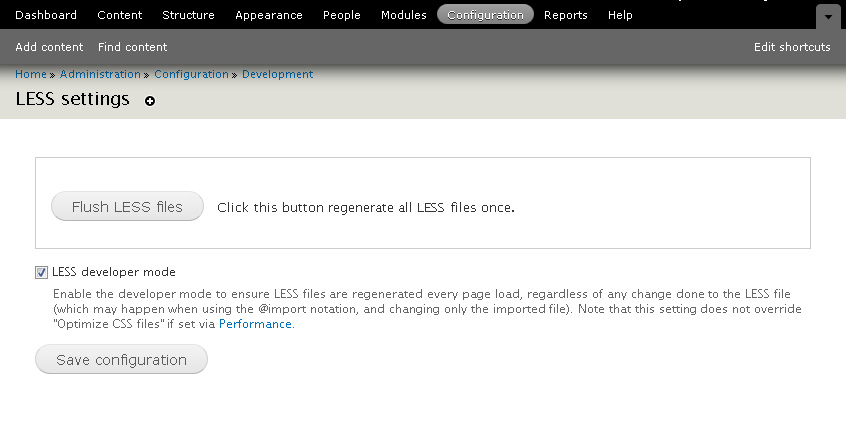Select Appearance in the toolbar

click(269, 15)
